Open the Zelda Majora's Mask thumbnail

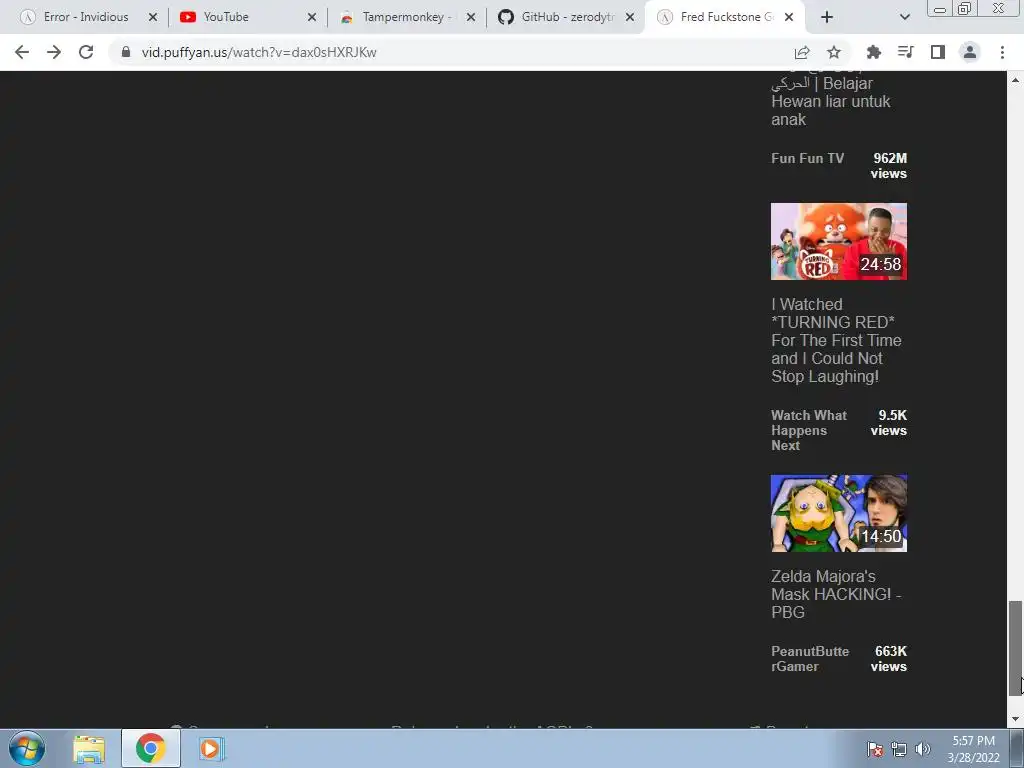tap(839, 513)
